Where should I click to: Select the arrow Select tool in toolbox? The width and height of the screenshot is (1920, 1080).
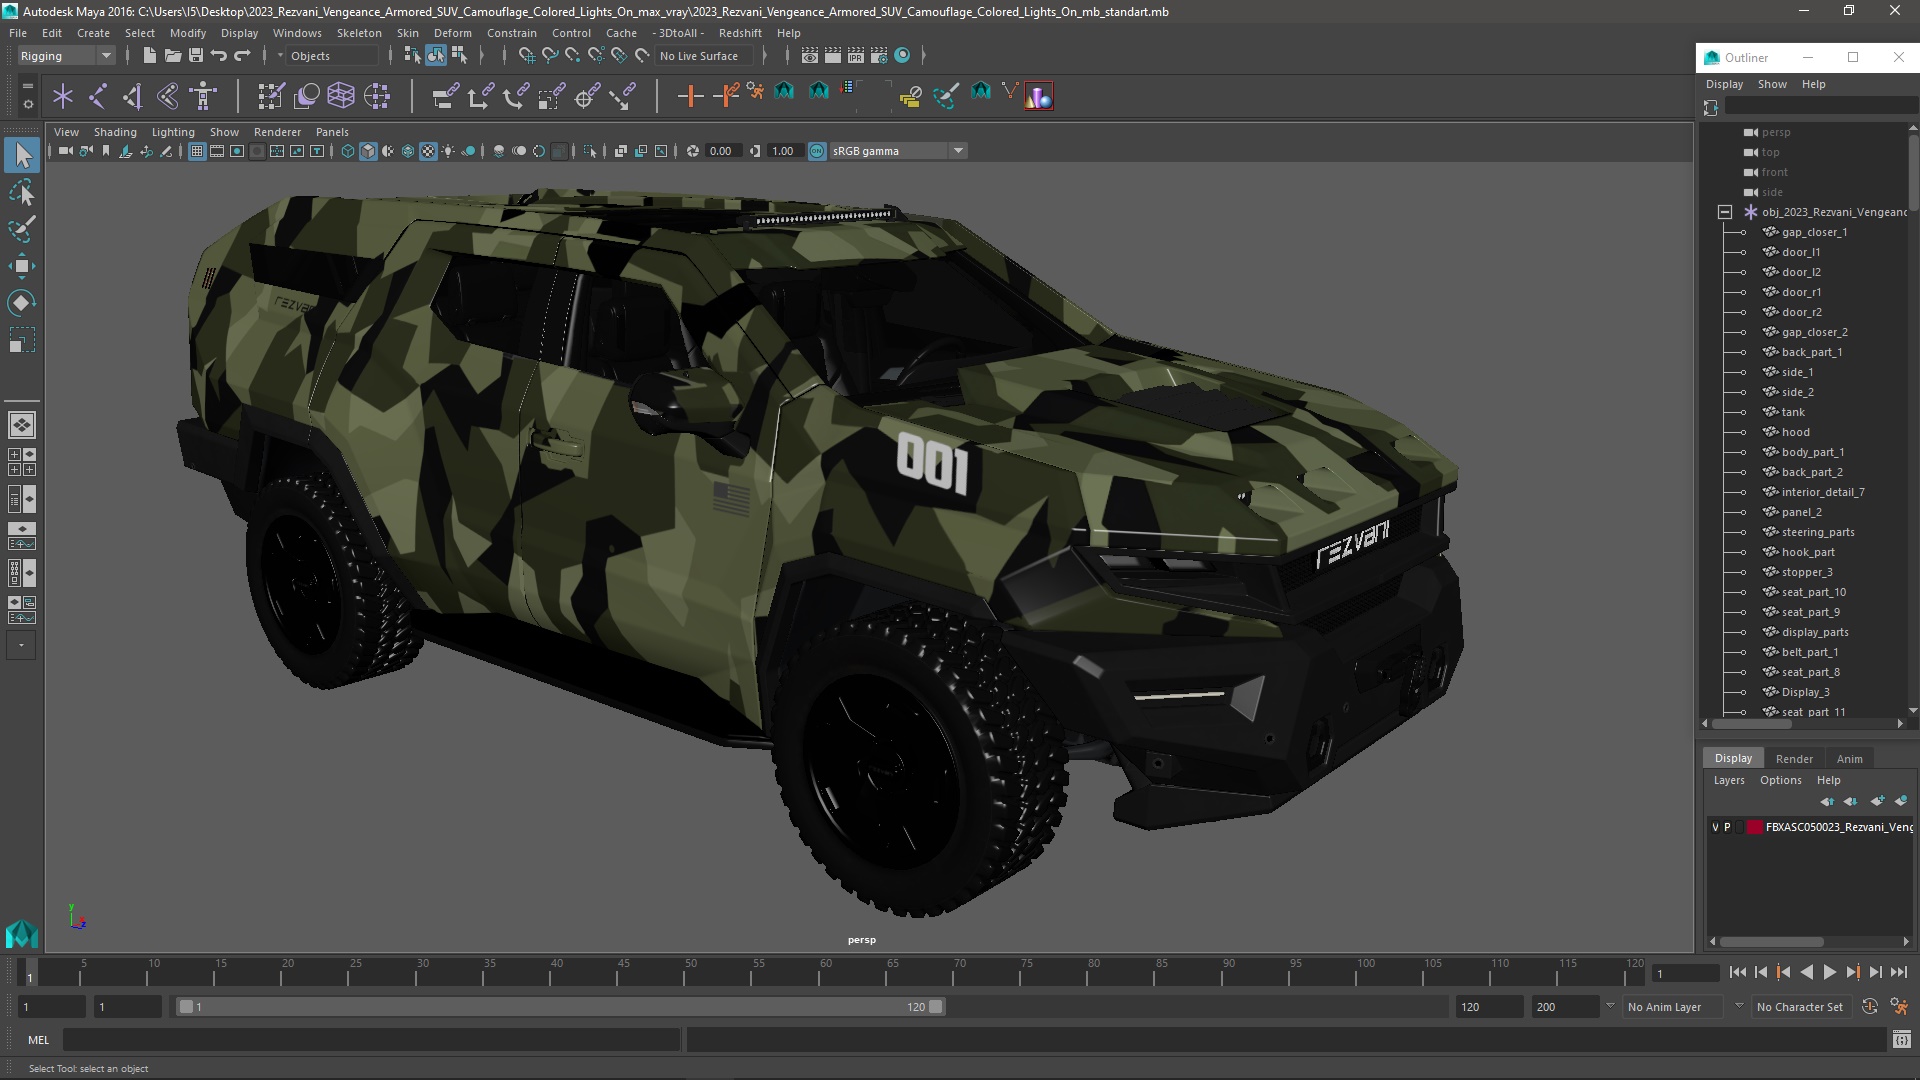[22, 155]
